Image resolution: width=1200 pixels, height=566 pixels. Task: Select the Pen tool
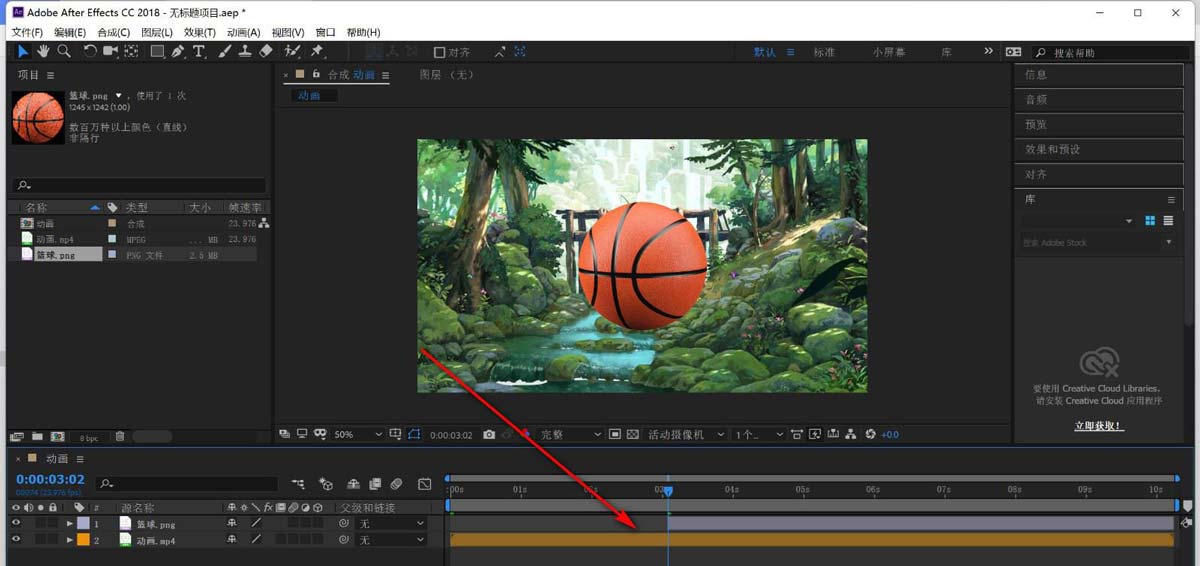coord(178,51)
